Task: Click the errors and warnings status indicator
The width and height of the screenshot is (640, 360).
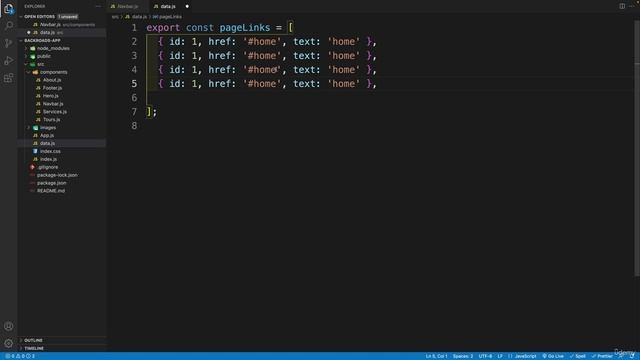Action: (x=20, y=356)
